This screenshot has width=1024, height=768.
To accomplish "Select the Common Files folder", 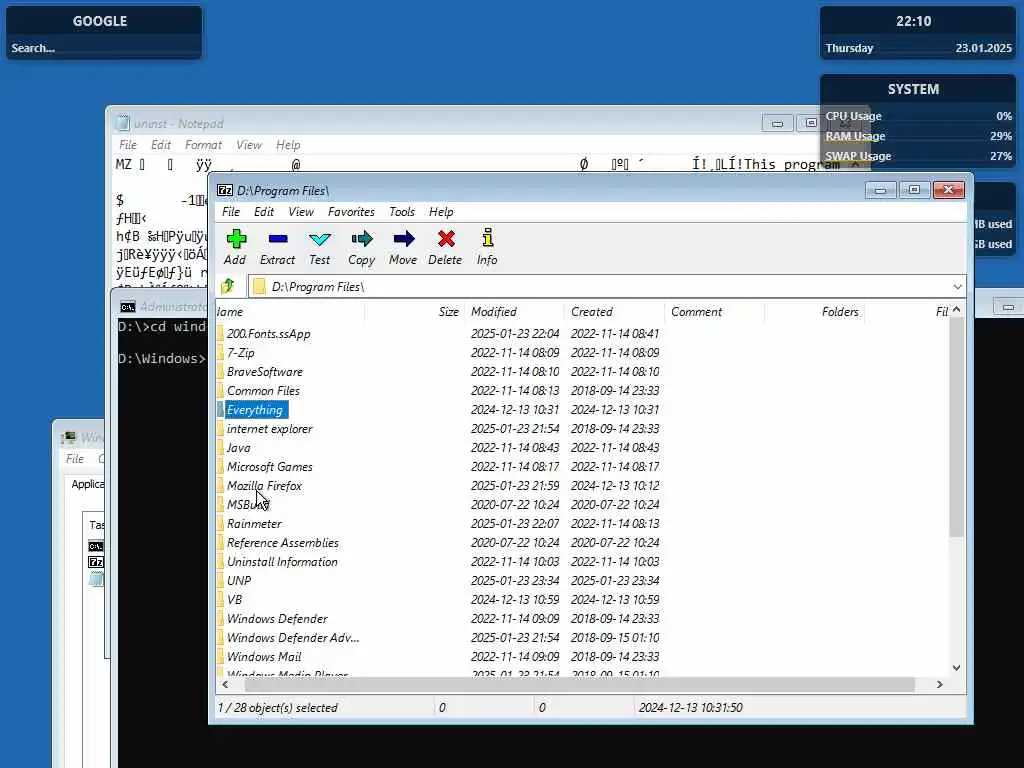I will click(x=263, y=391).
